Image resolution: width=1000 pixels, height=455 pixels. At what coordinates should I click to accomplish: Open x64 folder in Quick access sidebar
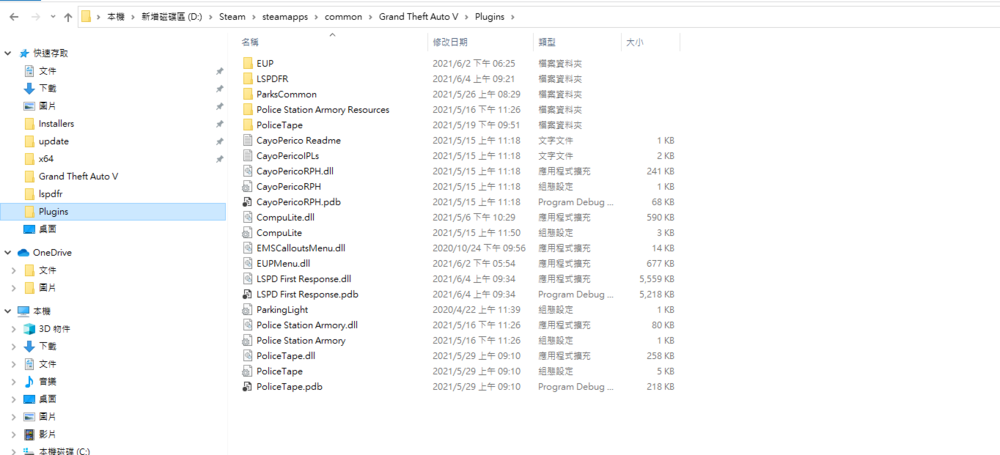[45, 159]
